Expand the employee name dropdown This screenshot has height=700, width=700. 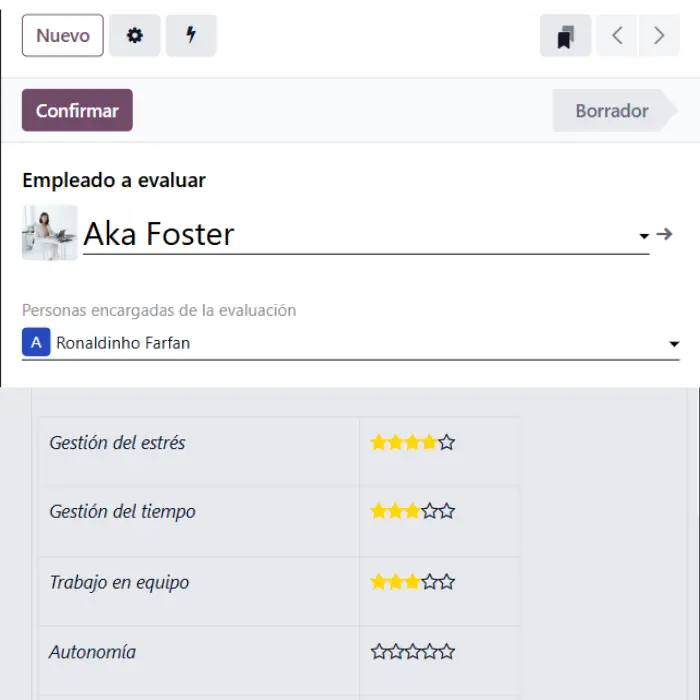[643, 237]
